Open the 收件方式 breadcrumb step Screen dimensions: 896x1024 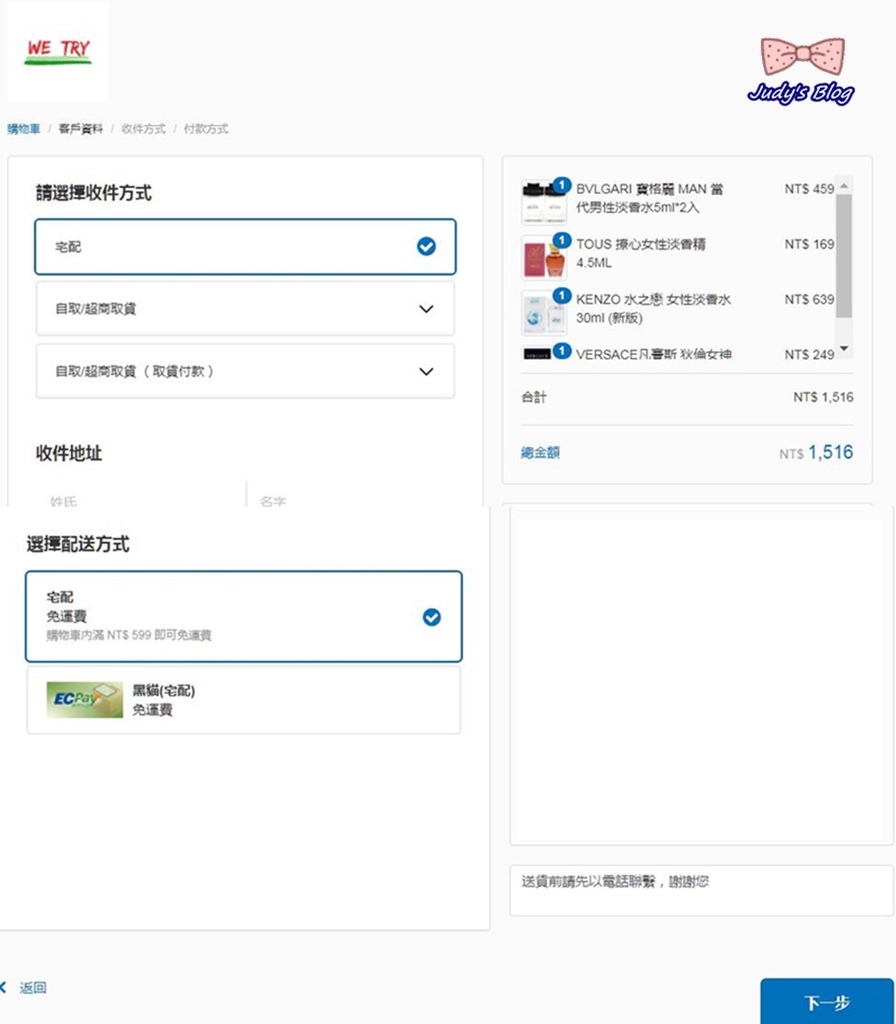[143, 129]
